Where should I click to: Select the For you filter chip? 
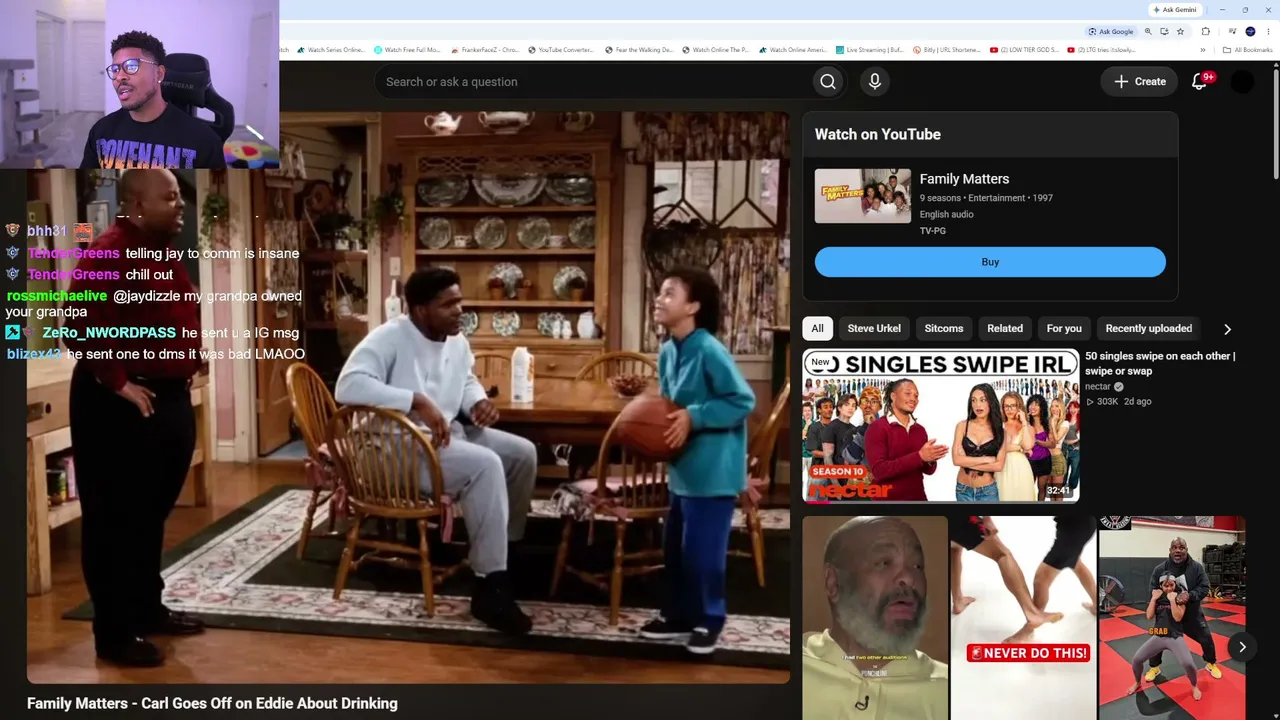click(1064, 328)
